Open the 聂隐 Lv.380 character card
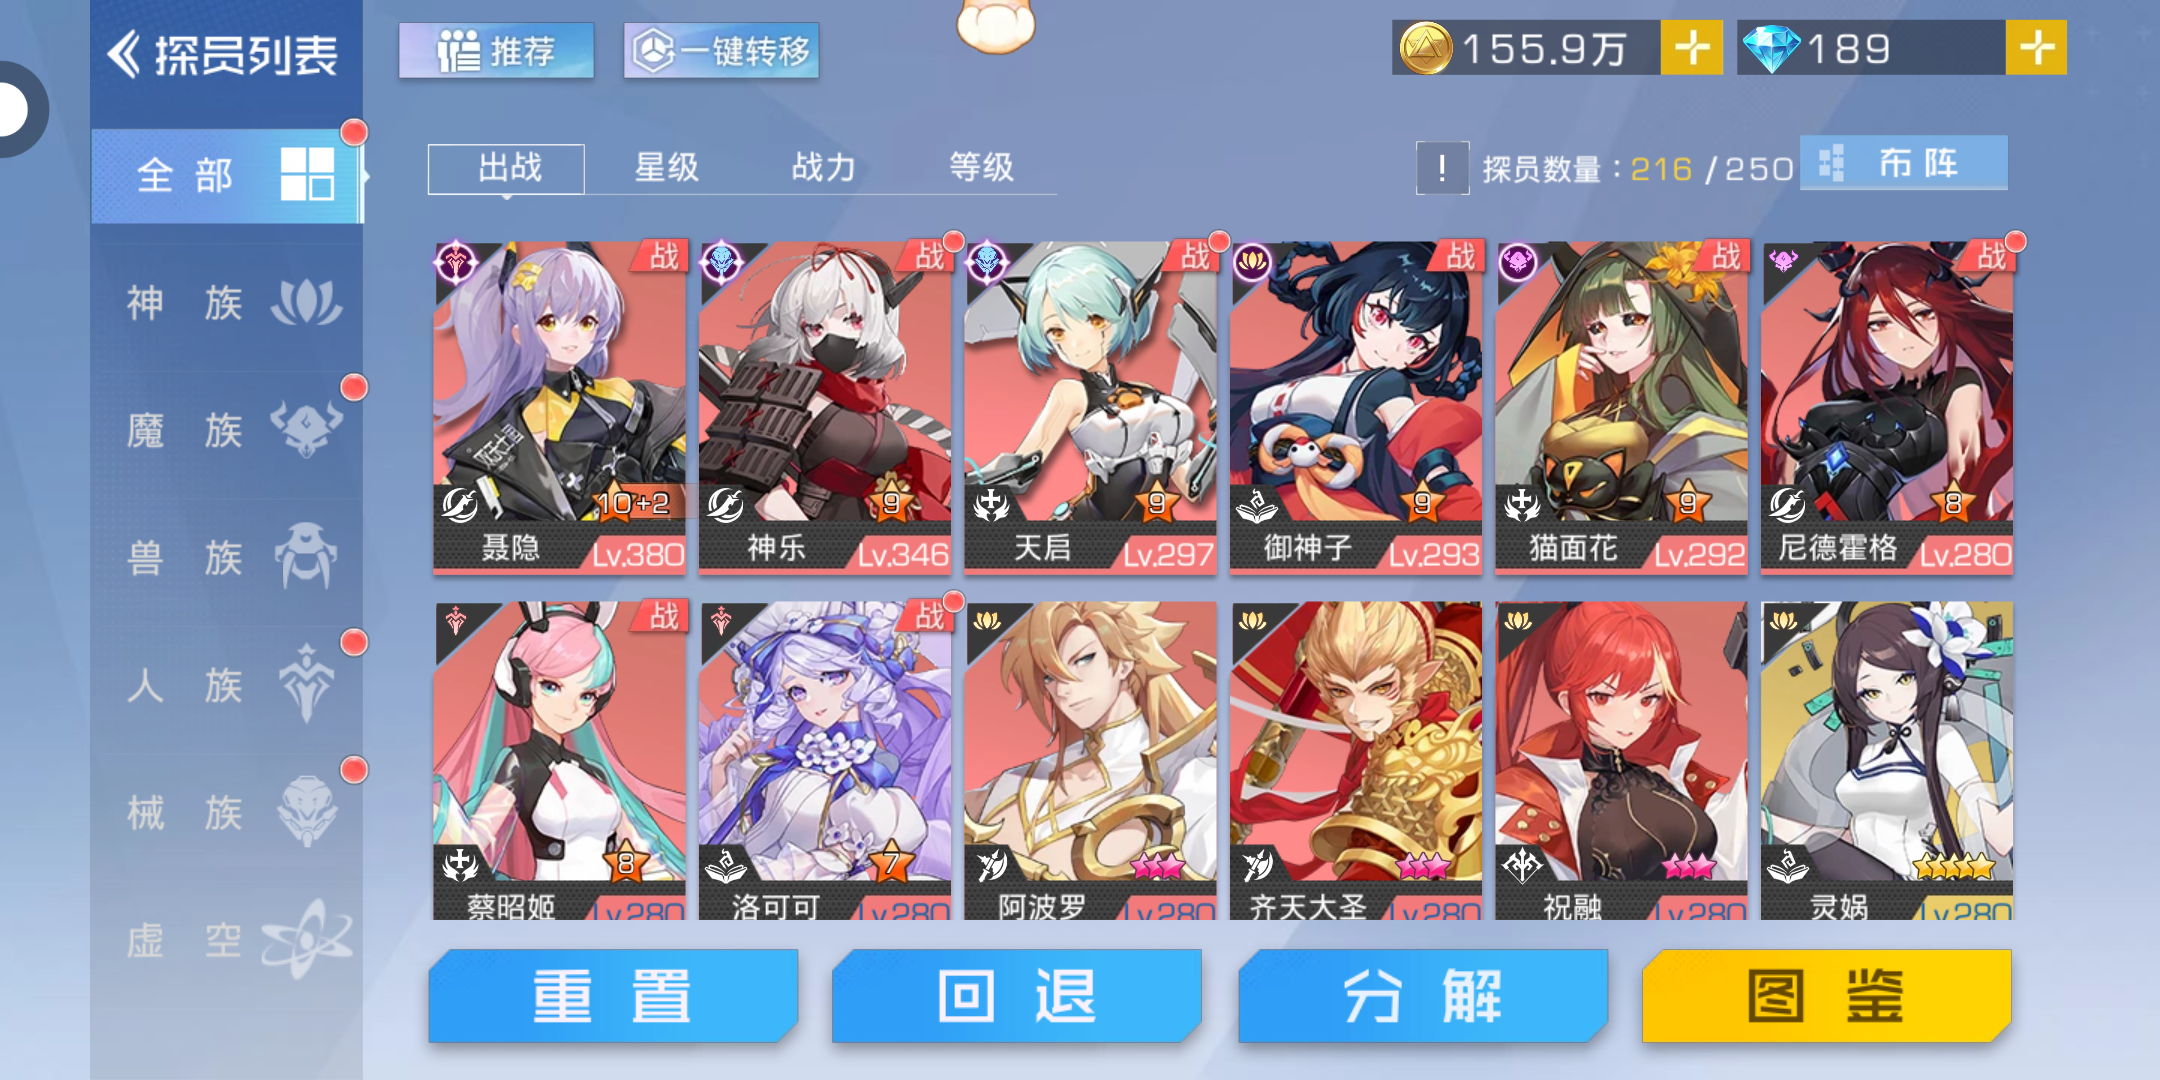 559,408
